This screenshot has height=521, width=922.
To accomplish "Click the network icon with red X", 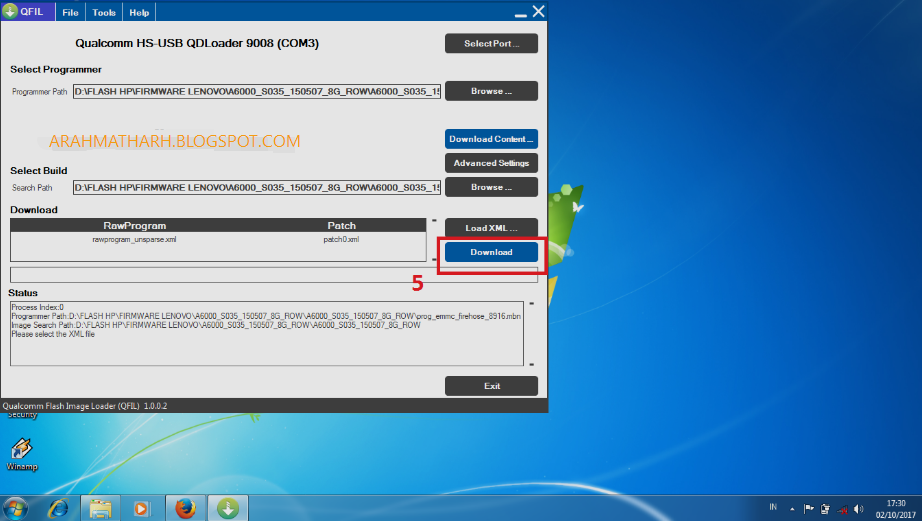I will 842,509.
